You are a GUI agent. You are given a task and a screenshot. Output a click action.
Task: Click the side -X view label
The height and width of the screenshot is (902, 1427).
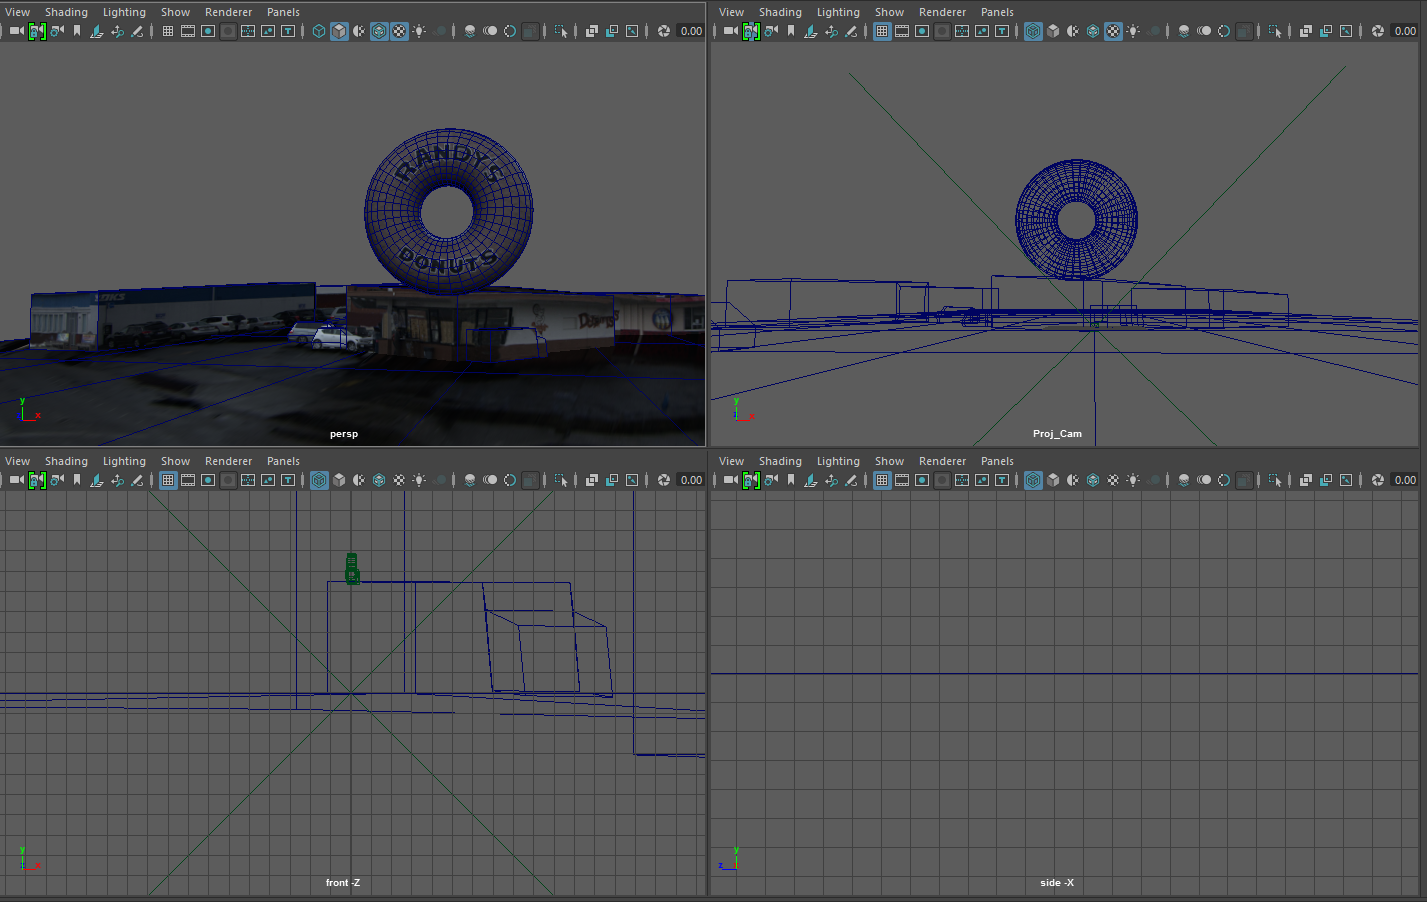point(1057,883)
